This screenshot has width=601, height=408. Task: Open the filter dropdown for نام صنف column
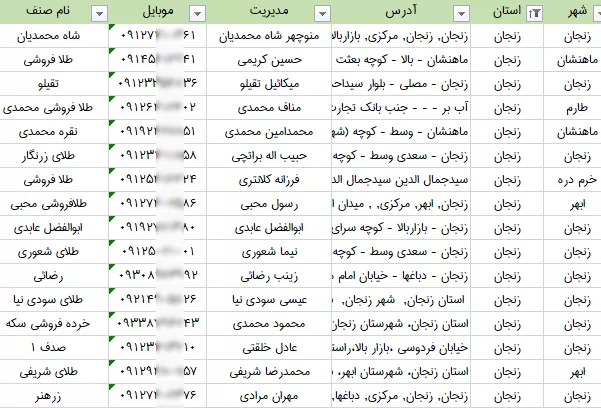(x=99, y=14)
